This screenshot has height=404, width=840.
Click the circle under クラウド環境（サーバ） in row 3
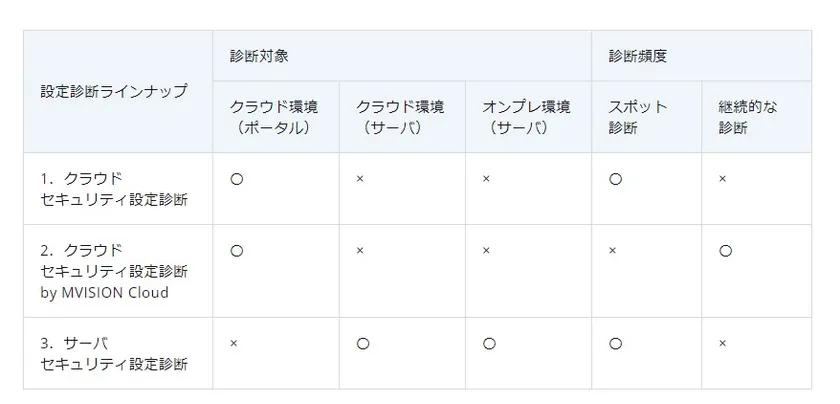click(363, 343)
